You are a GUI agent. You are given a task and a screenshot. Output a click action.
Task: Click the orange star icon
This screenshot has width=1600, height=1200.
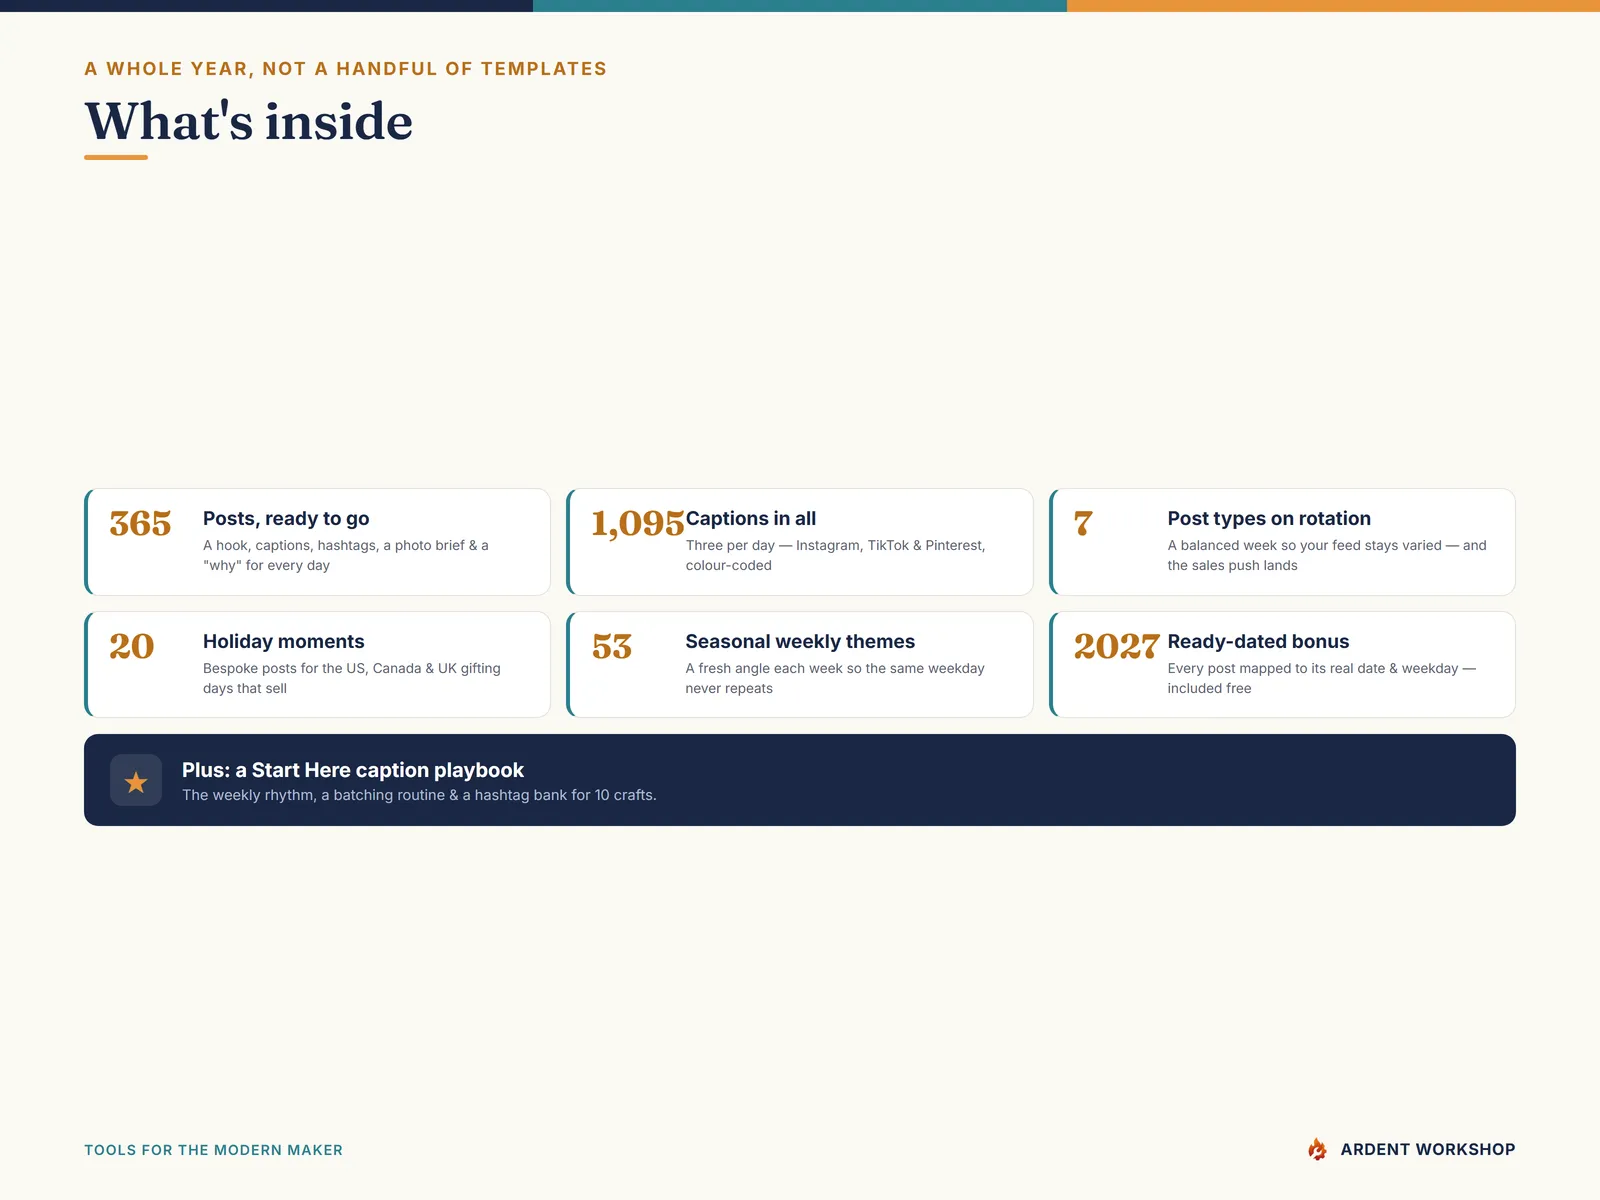[x=136, y=781]
